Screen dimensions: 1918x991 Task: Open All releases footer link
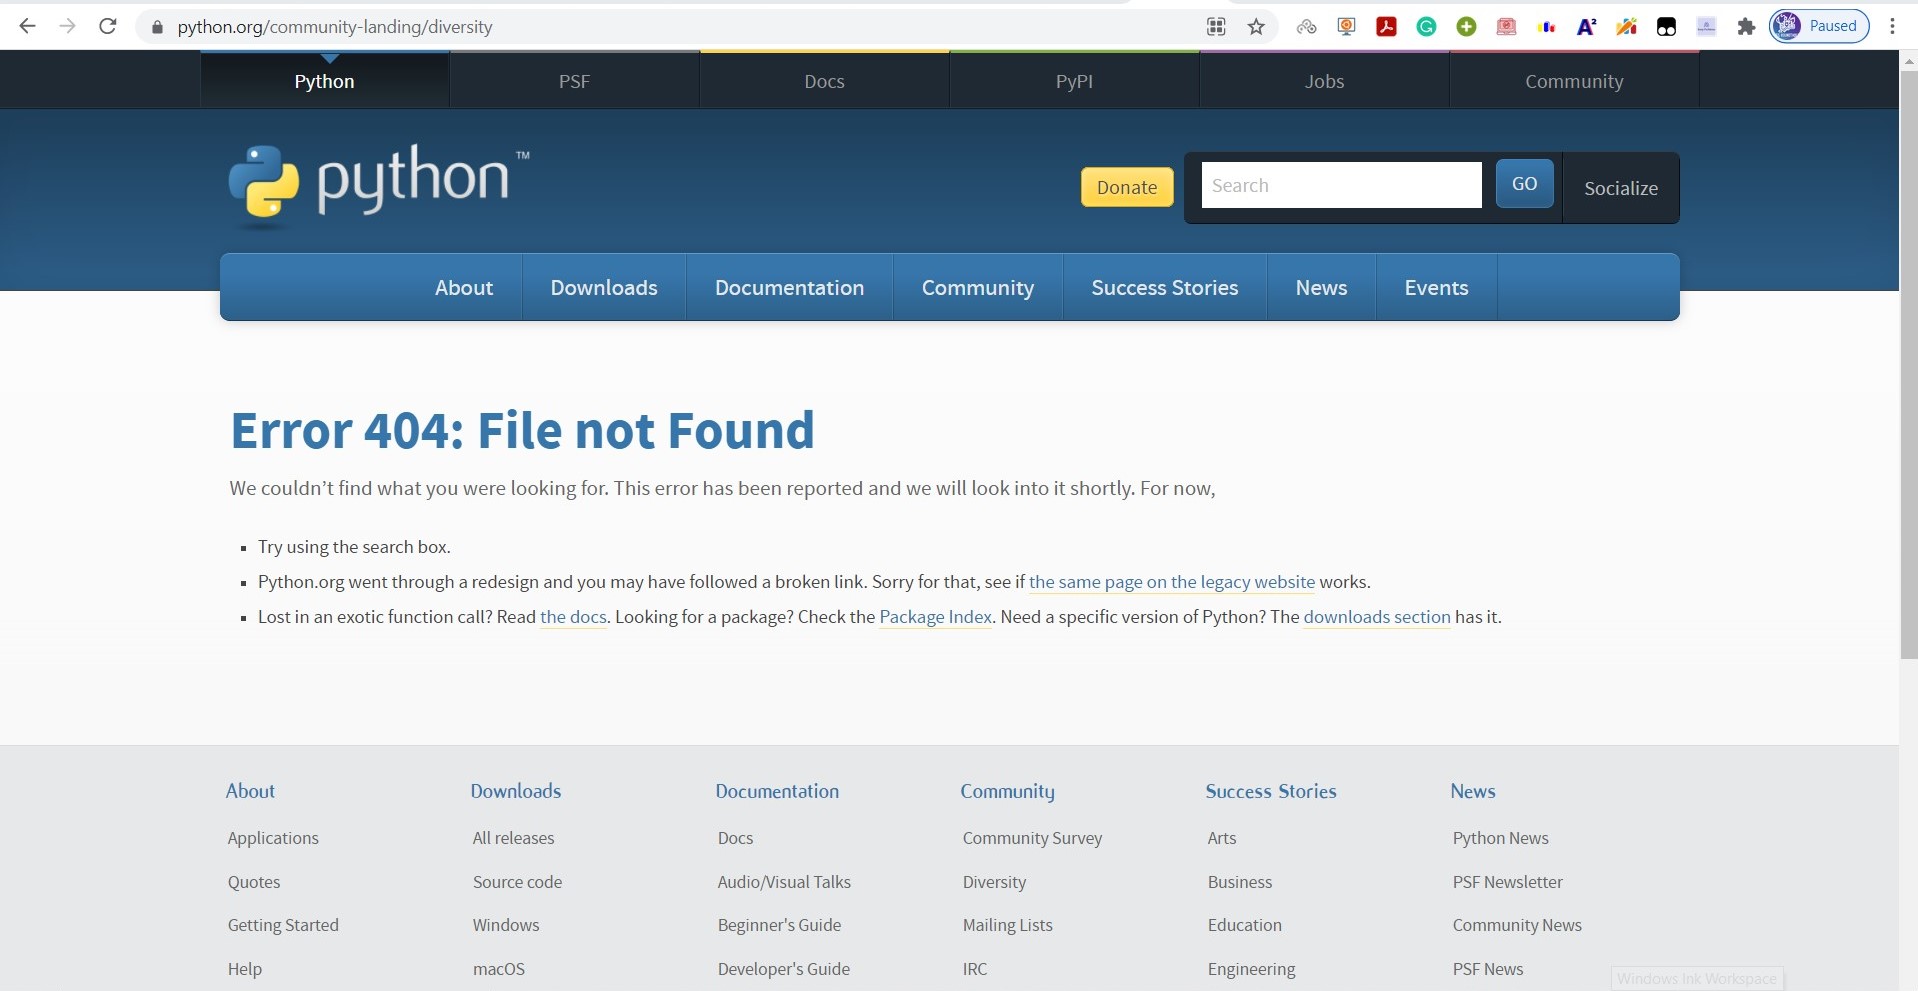pyautogui.click(x=513, y=838)
